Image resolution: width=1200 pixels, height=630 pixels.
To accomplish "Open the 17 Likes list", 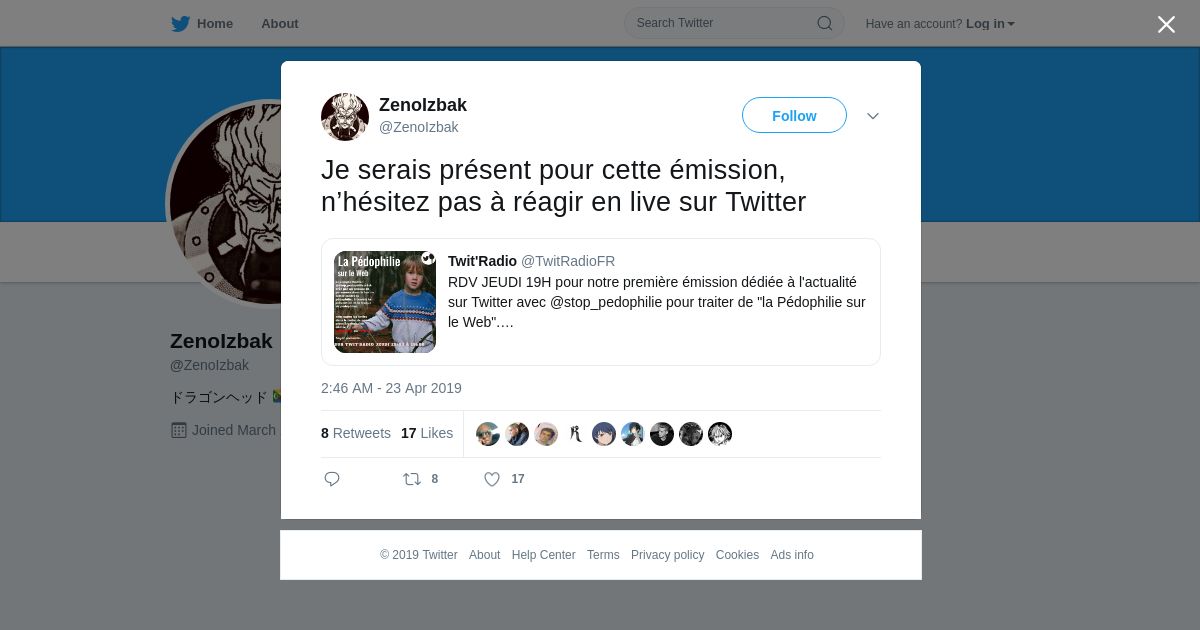I will click(427, 433).
